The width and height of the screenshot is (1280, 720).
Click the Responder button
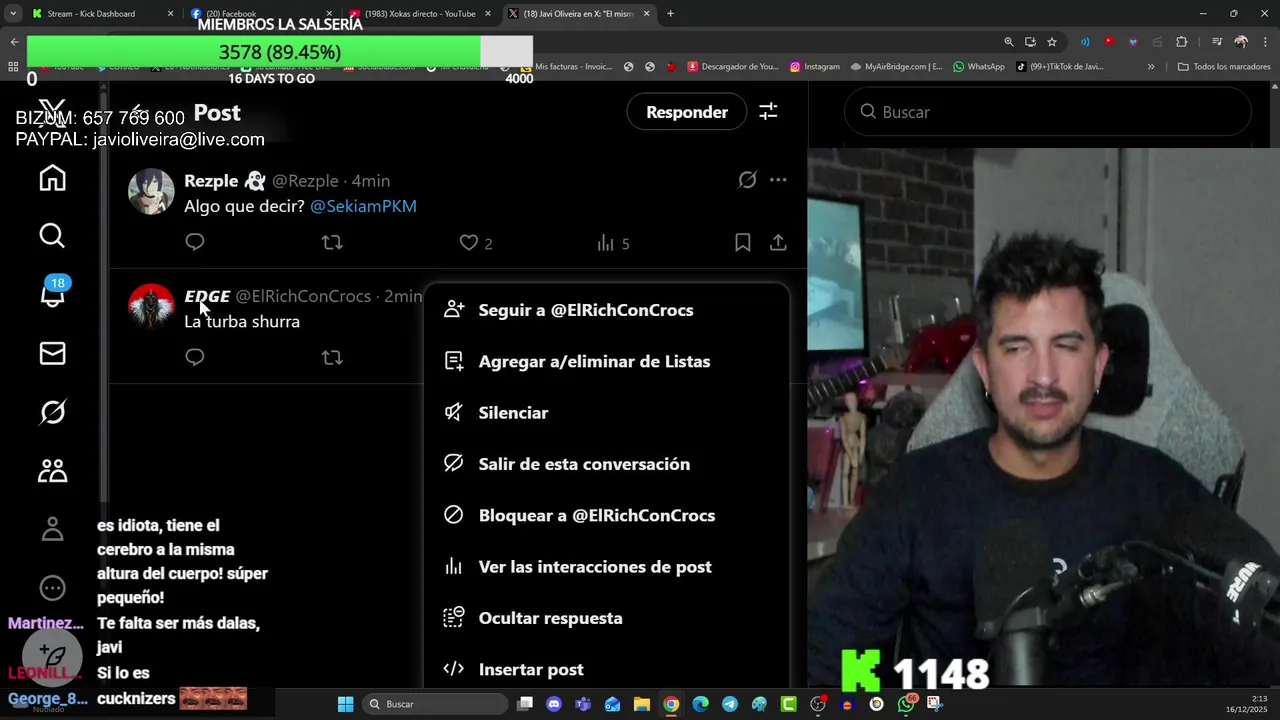tap(686, 112)
